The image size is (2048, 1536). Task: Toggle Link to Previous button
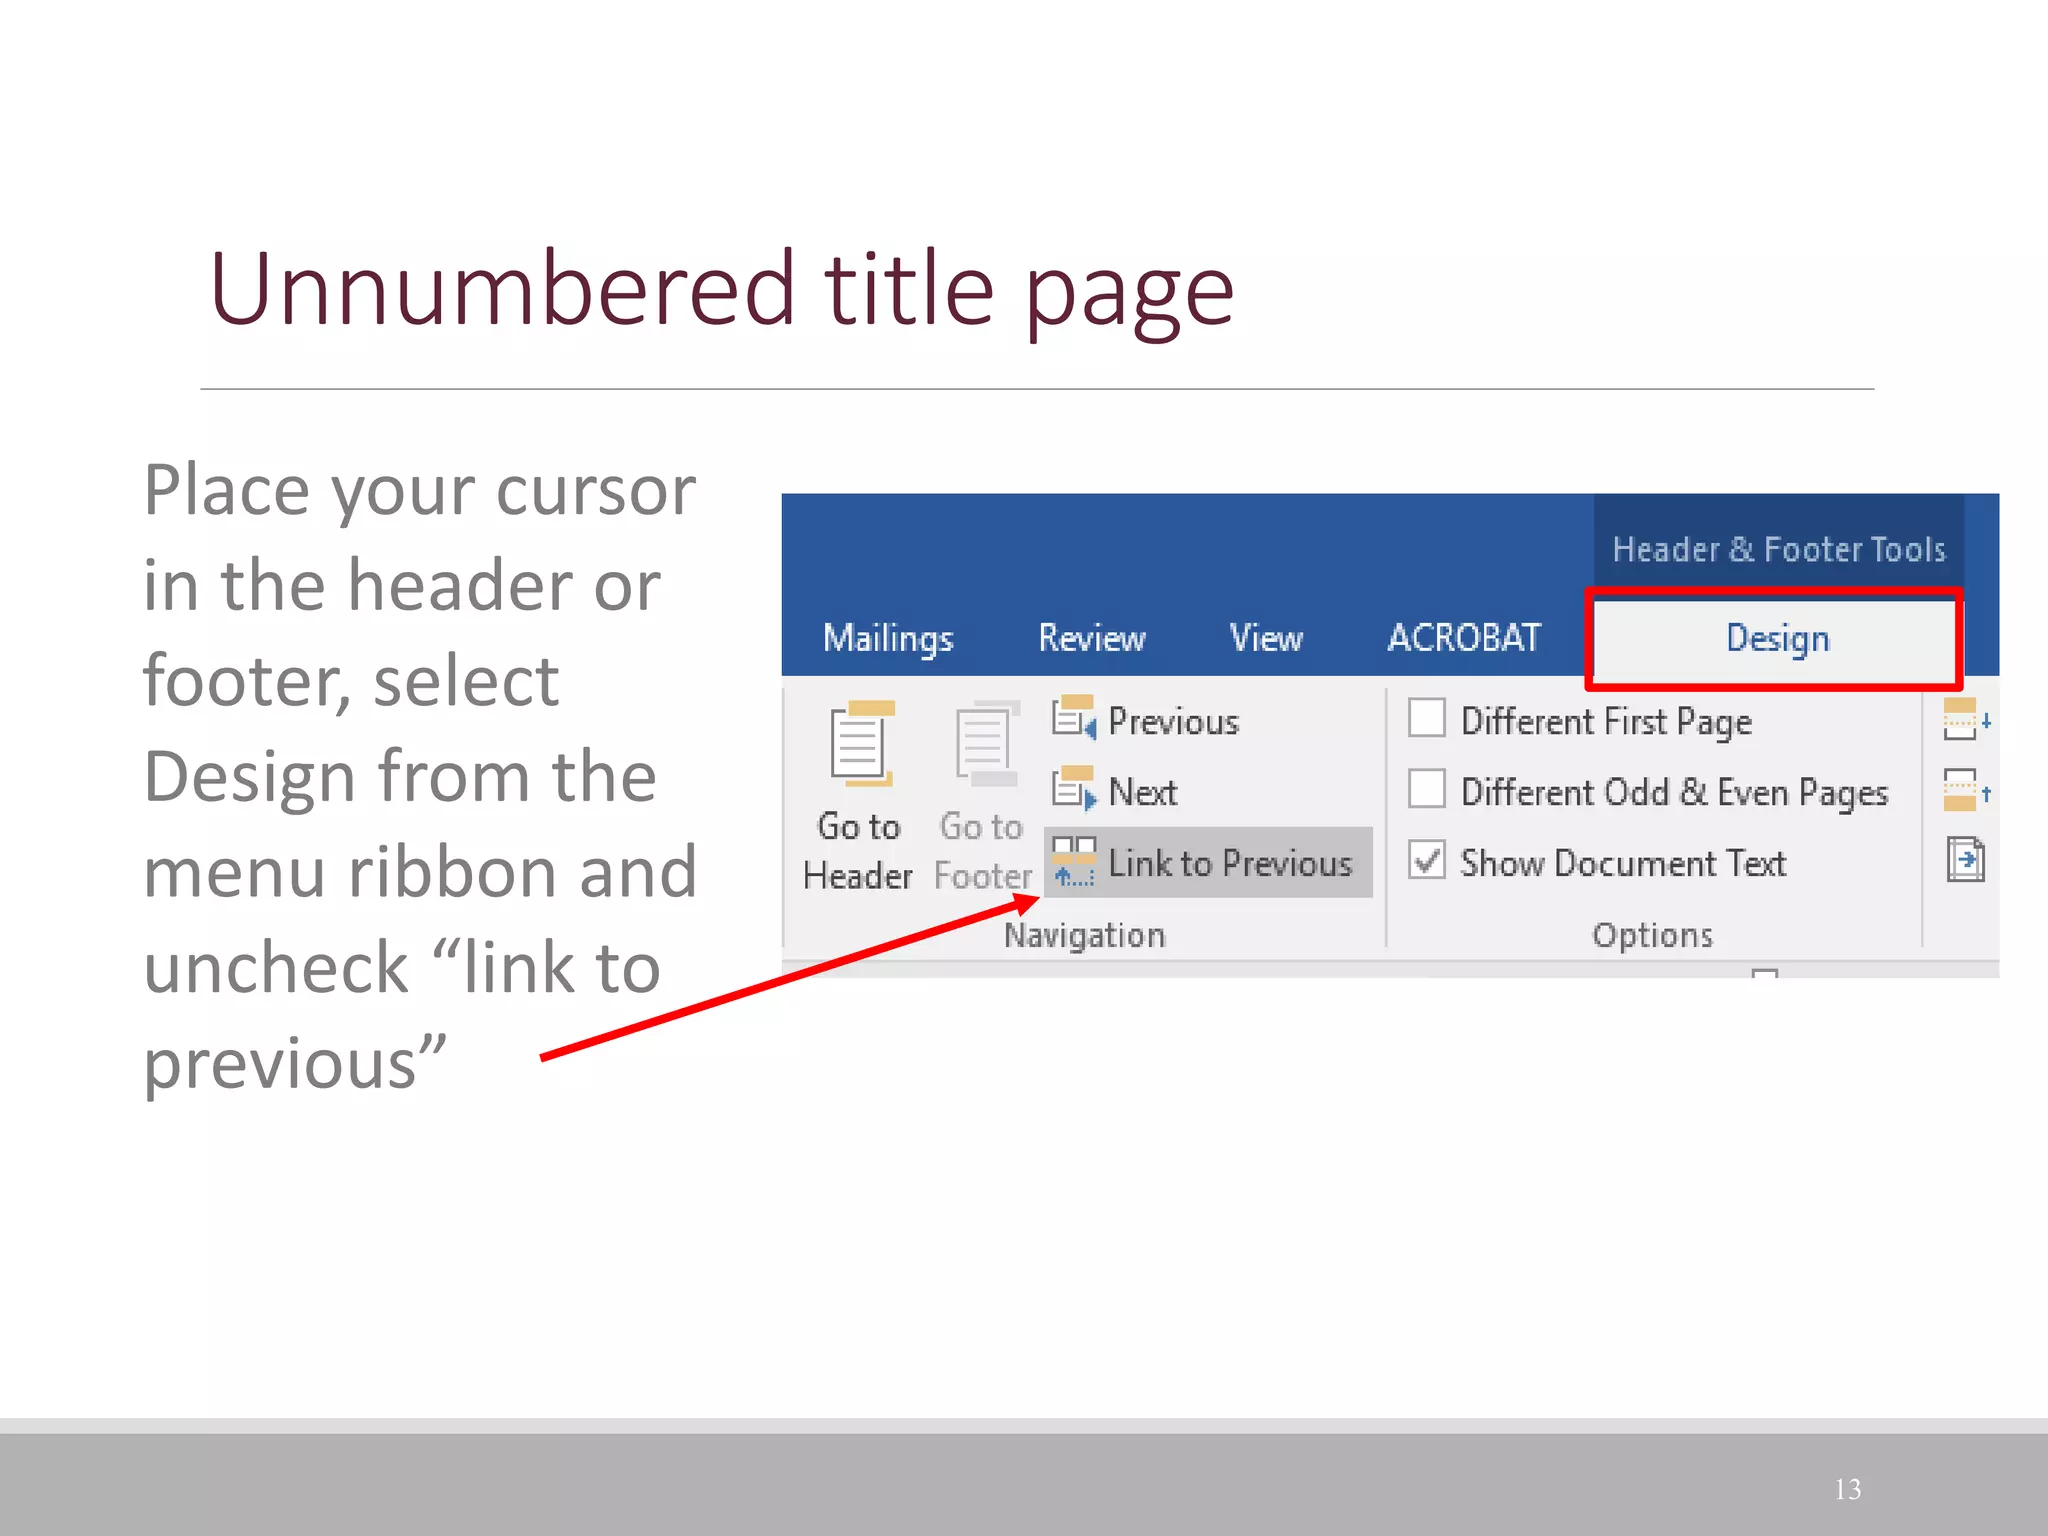(x=1208, y=862)
